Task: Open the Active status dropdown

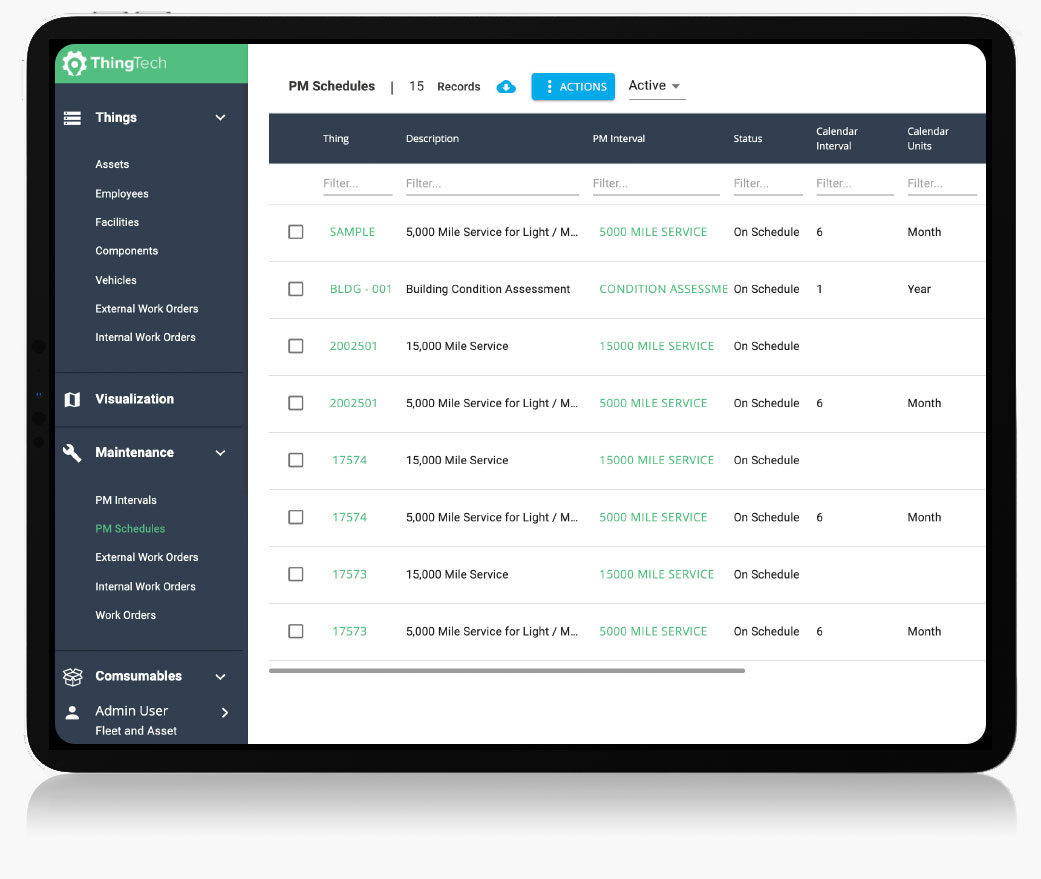Action: (x=656, y=86)
